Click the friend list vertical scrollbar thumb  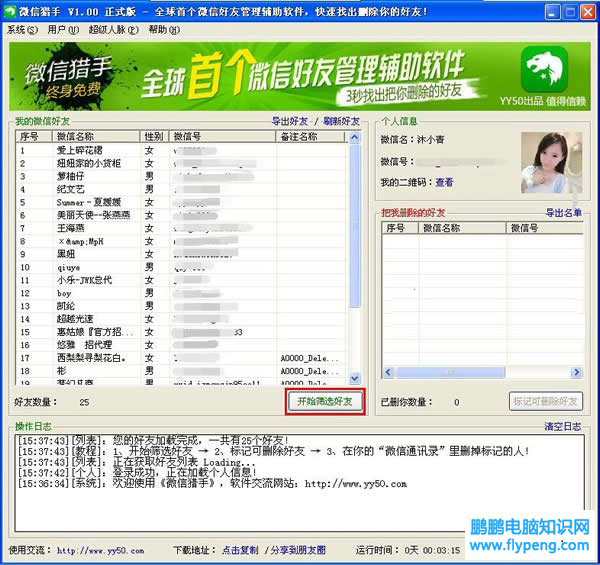tap(355, 225)
